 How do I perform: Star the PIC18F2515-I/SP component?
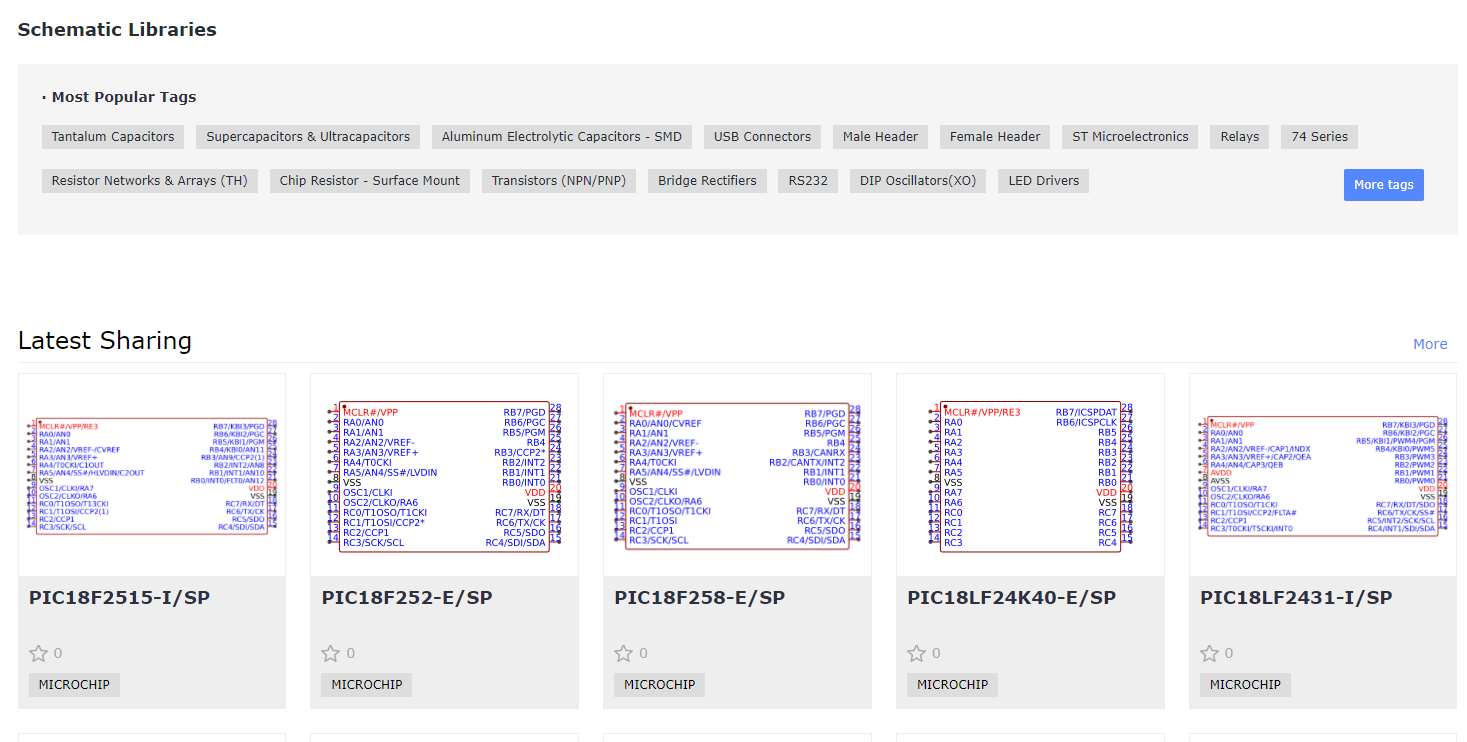(x=38, y=653)
